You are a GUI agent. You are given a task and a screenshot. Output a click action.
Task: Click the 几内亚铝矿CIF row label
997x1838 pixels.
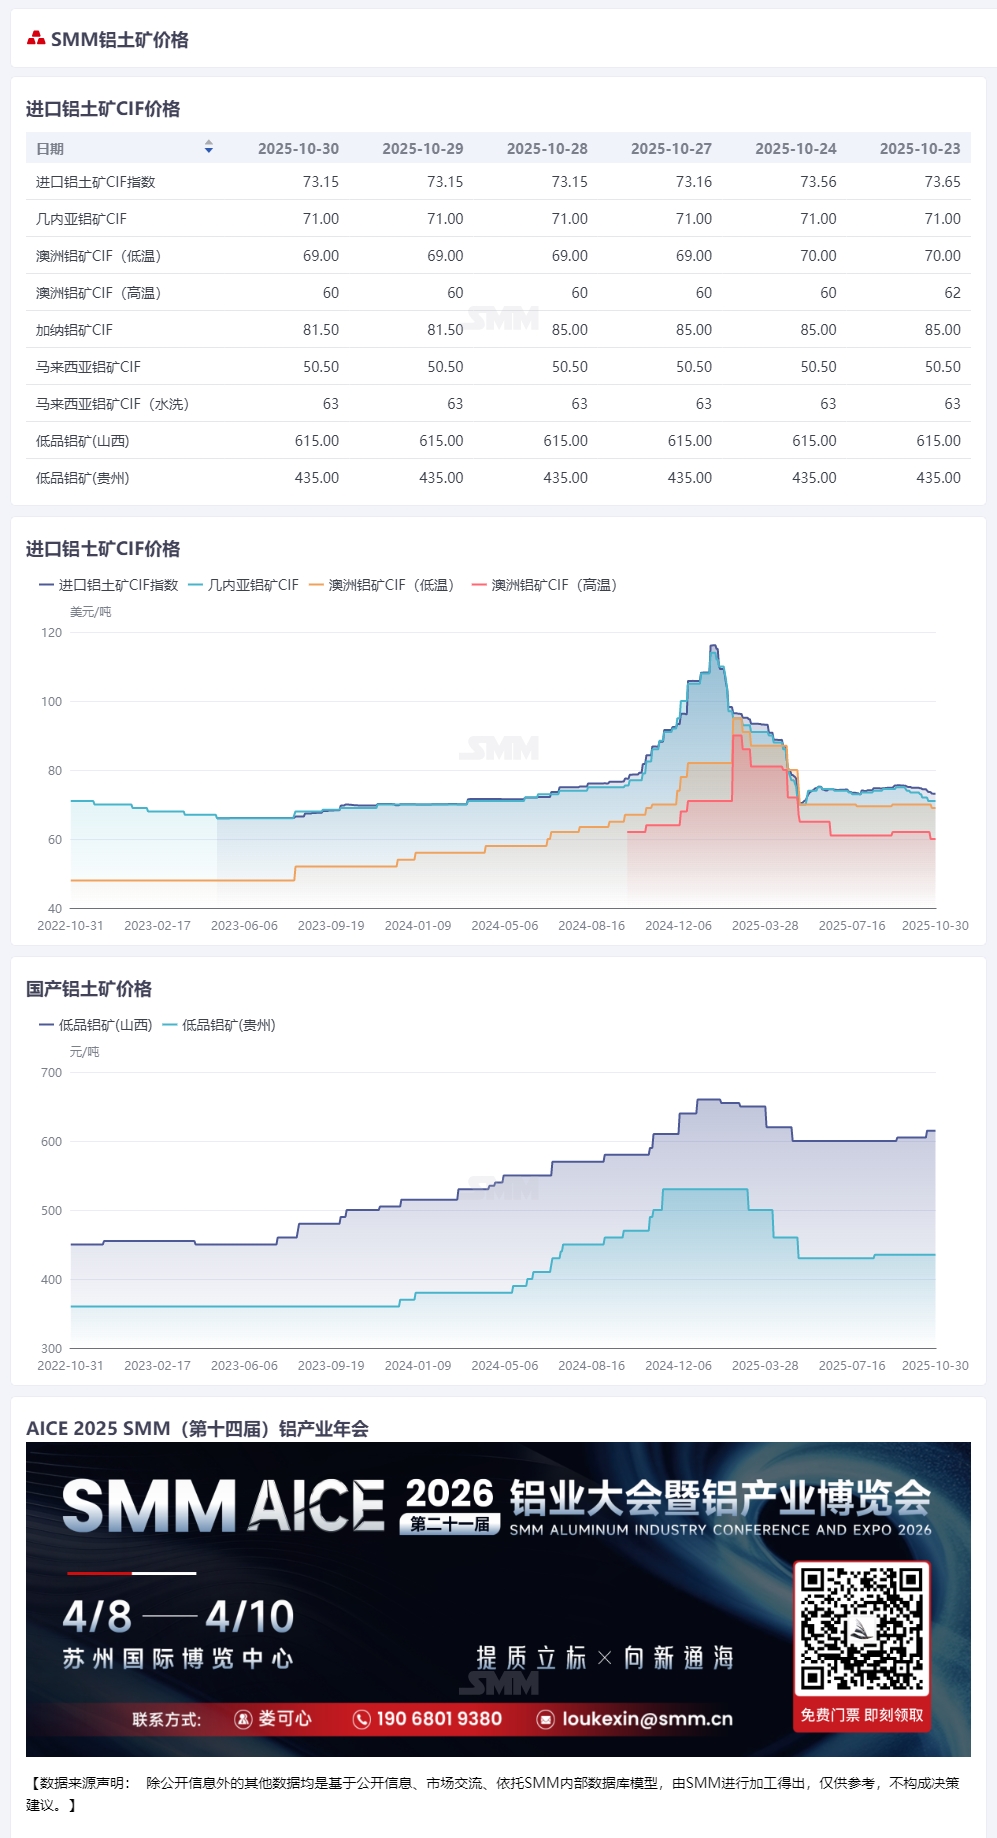(x=81, y=219)
